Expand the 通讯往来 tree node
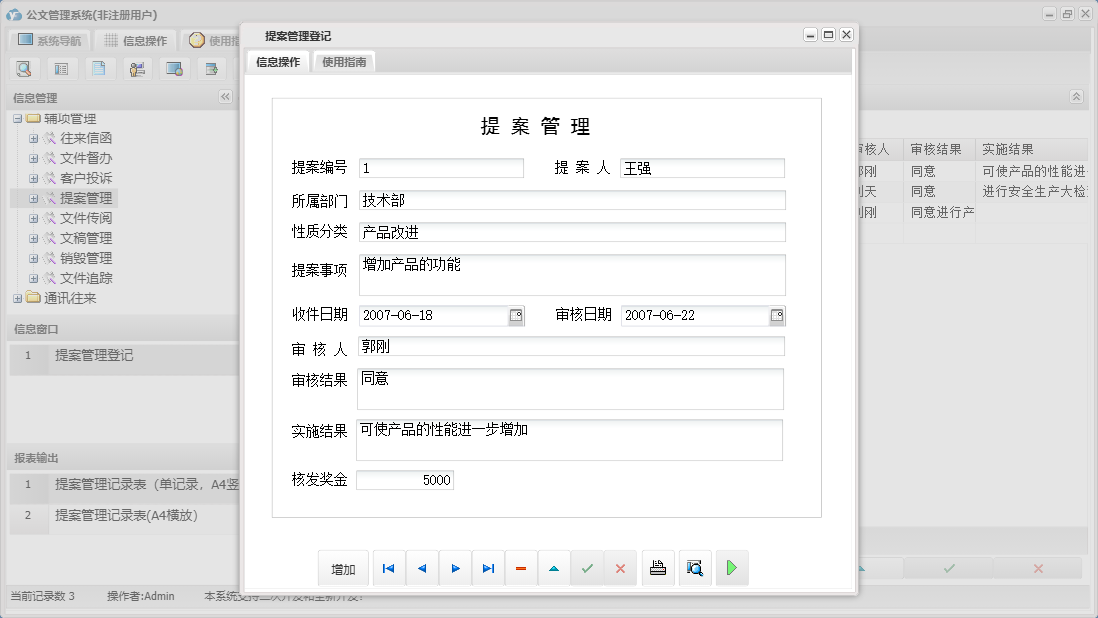 17,298
